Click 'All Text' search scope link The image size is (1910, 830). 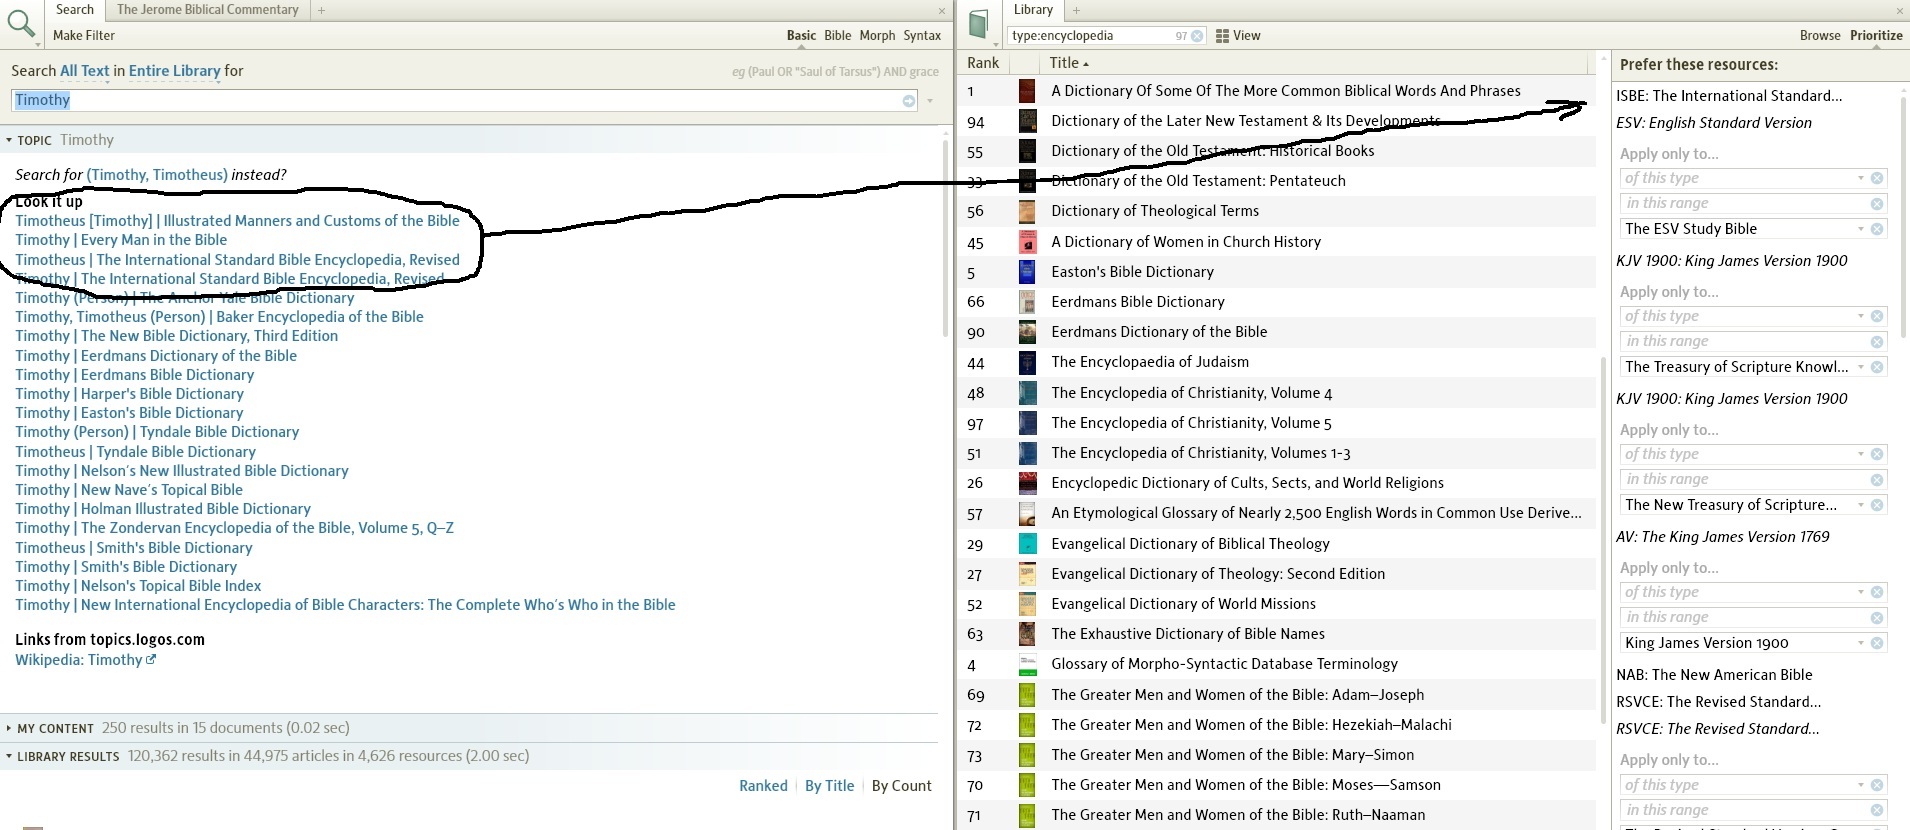coord(84,71)
